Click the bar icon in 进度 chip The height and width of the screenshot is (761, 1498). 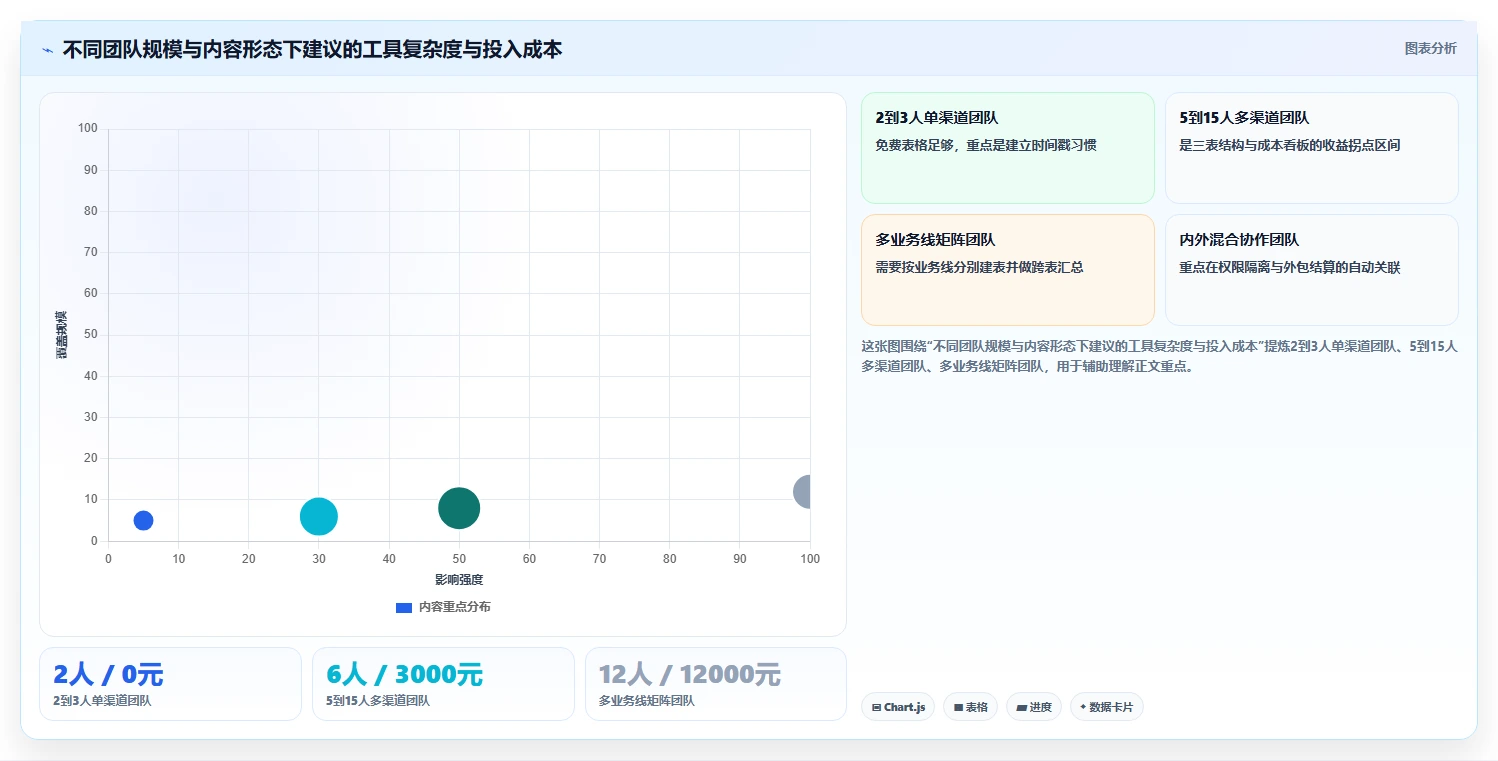tap(1021, 707)
